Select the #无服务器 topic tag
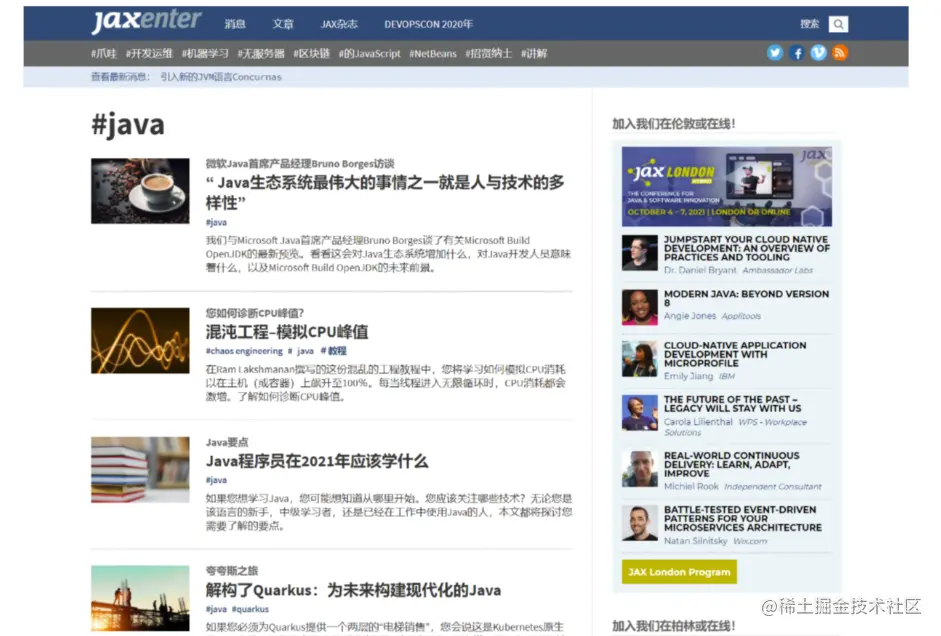941x636 pixels. click(261, 53)
